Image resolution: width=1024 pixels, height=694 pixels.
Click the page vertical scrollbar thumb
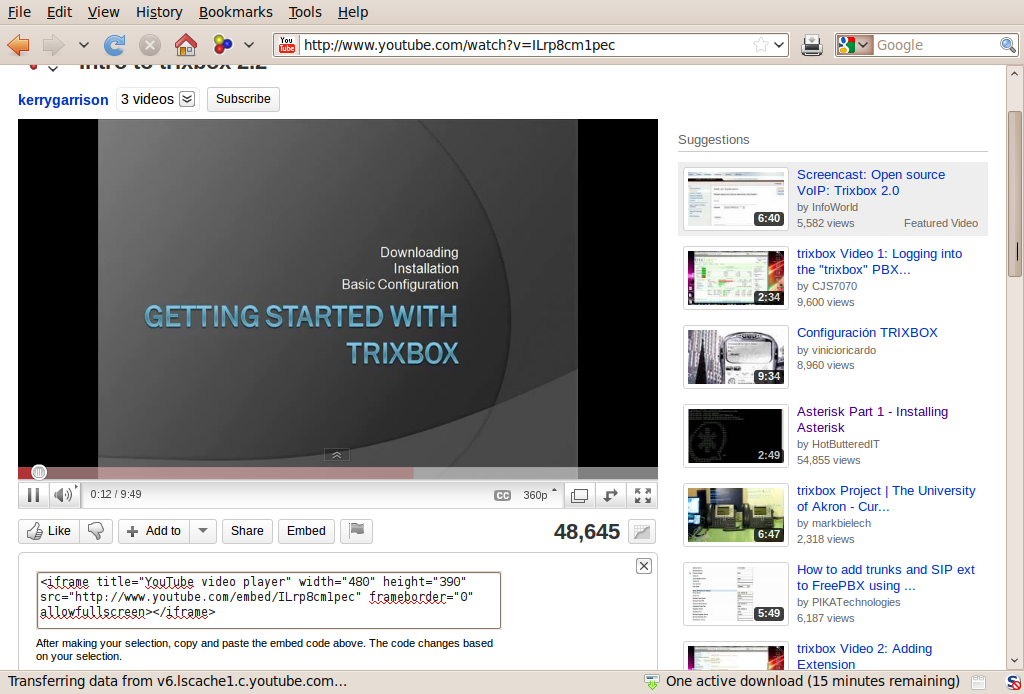pyautogui.click(x=1014, y=194)
